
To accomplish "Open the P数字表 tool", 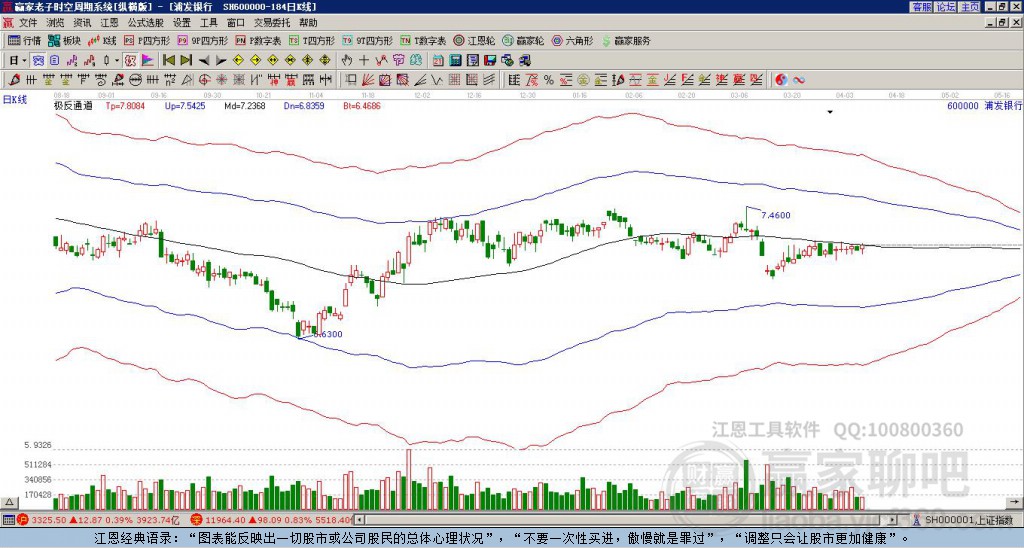I will pyautogui.click(x=258, y=40).
